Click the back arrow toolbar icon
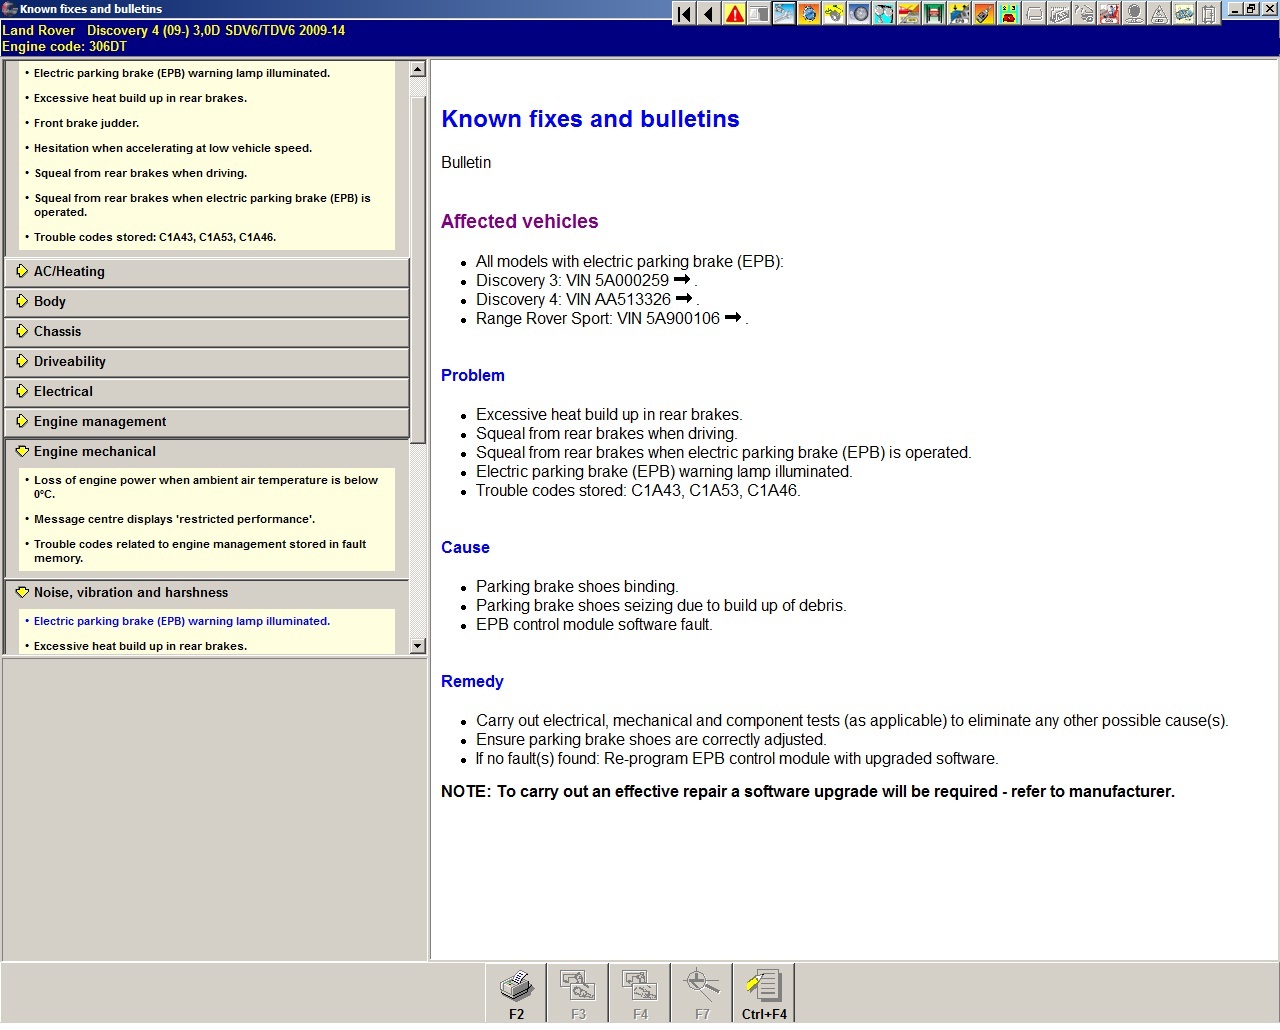The height and width of the screenshot is (1030, 1280). (709, 14)
